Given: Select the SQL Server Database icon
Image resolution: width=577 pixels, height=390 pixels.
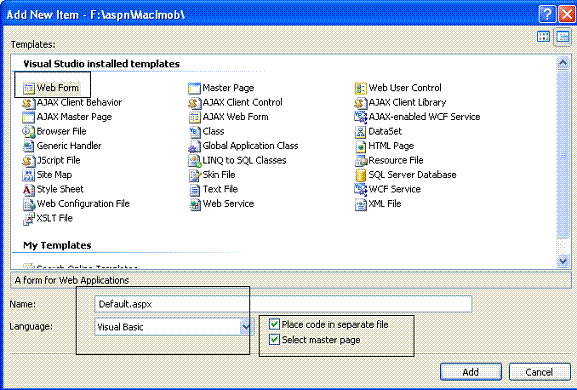Looking at the screenshot, I should 361,175.
